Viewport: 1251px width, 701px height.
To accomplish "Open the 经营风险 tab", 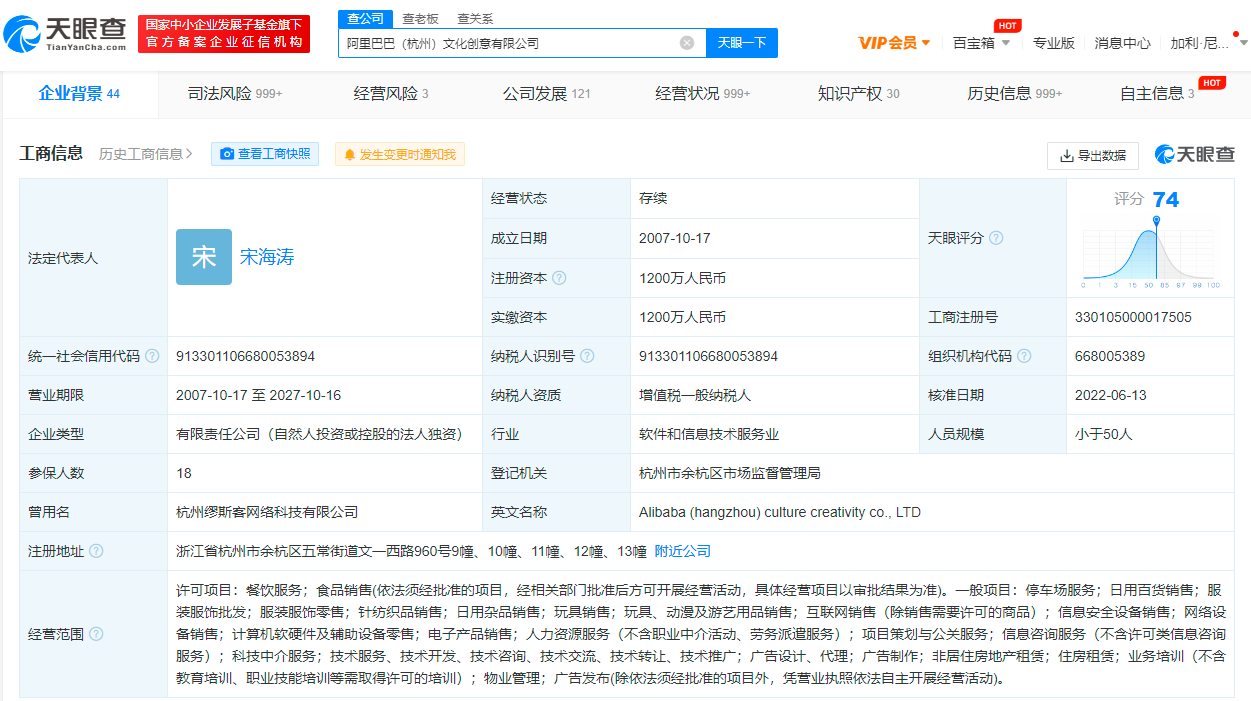I will click(391, 94).
